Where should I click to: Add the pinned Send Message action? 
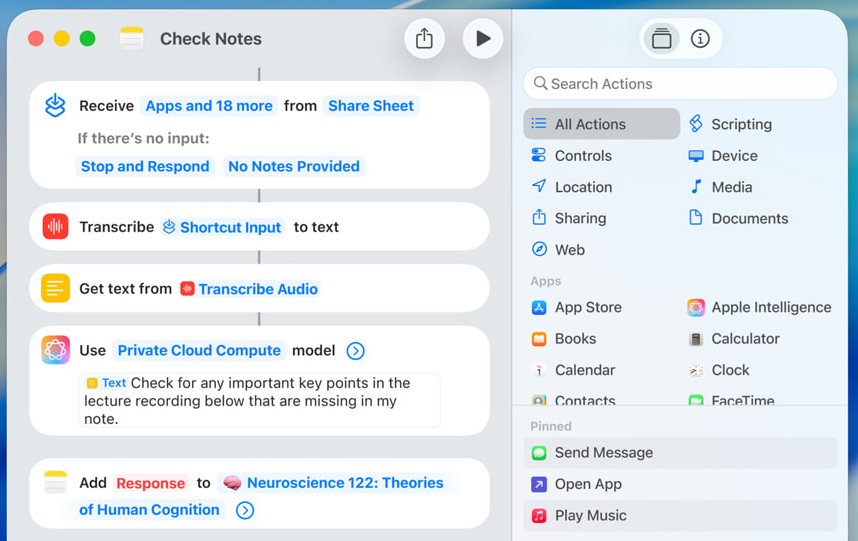point(603,453)
